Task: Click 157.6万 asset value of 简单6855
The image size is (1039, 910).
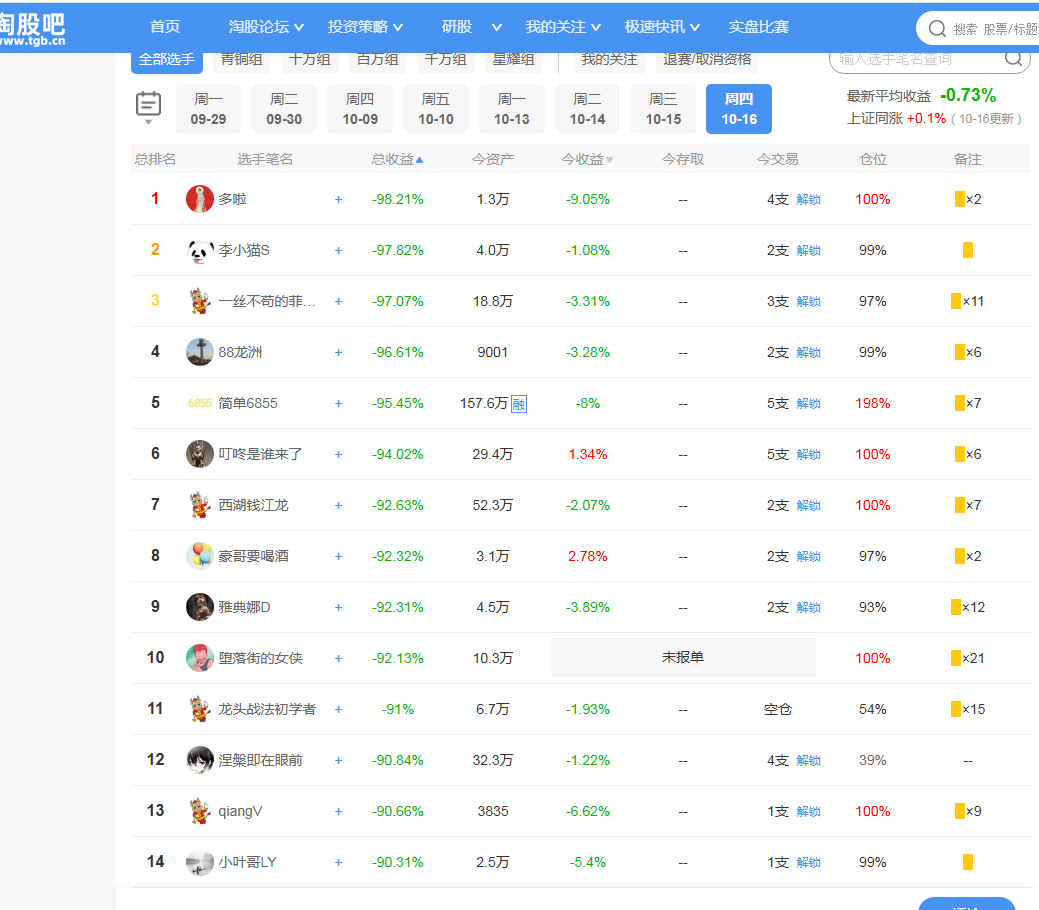Action: [x=484, y=404]
